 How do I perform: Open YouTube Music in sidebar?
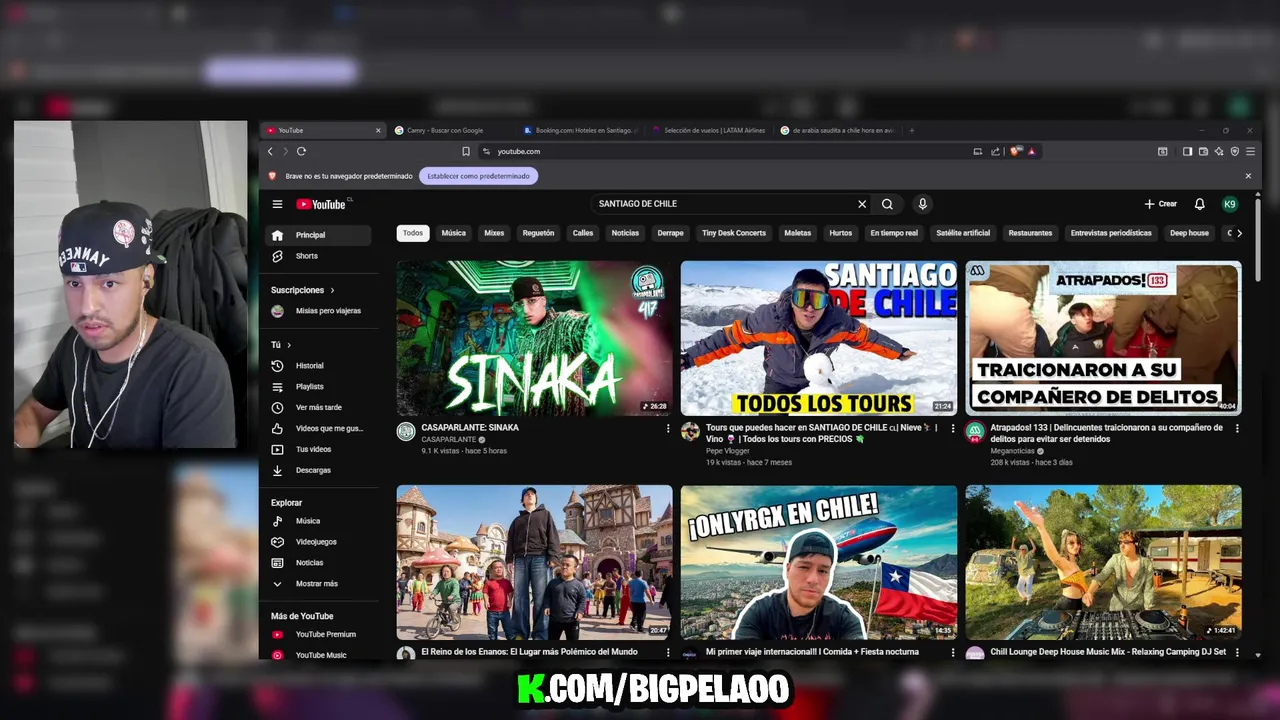(x=318, y=655)
